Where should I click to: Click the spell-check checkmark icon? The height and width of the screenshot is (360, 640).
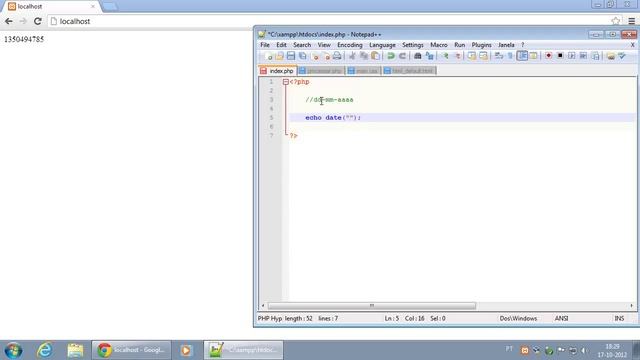[622, 56]
